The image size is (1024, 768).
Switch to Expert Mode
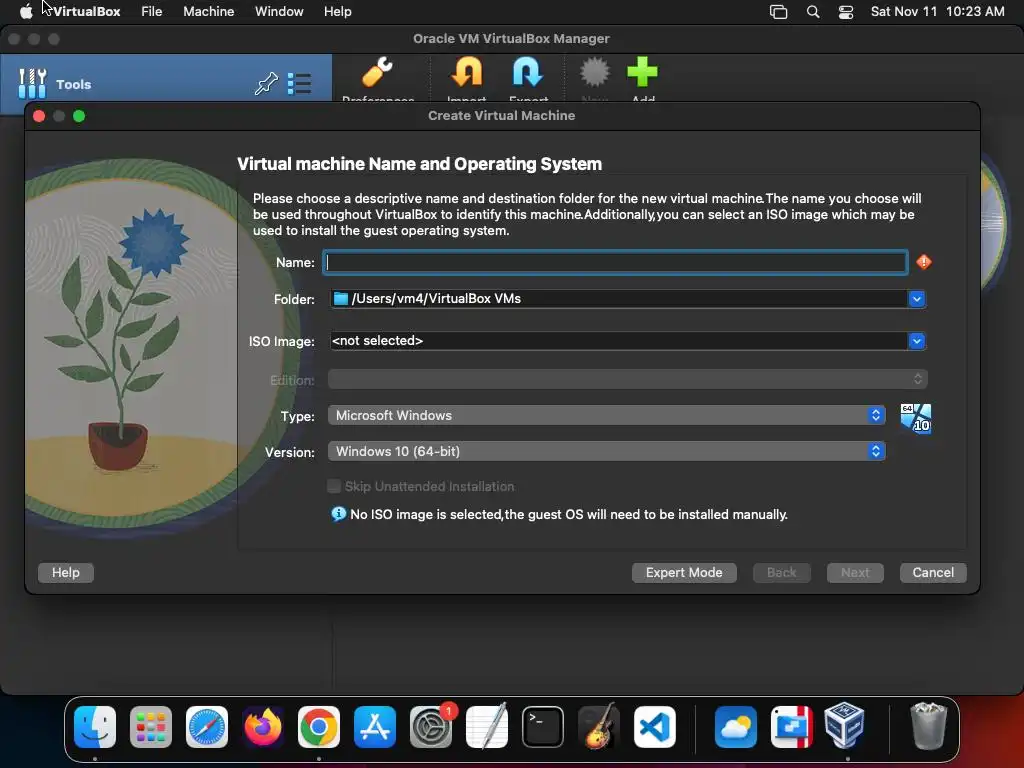pos(684,573)
